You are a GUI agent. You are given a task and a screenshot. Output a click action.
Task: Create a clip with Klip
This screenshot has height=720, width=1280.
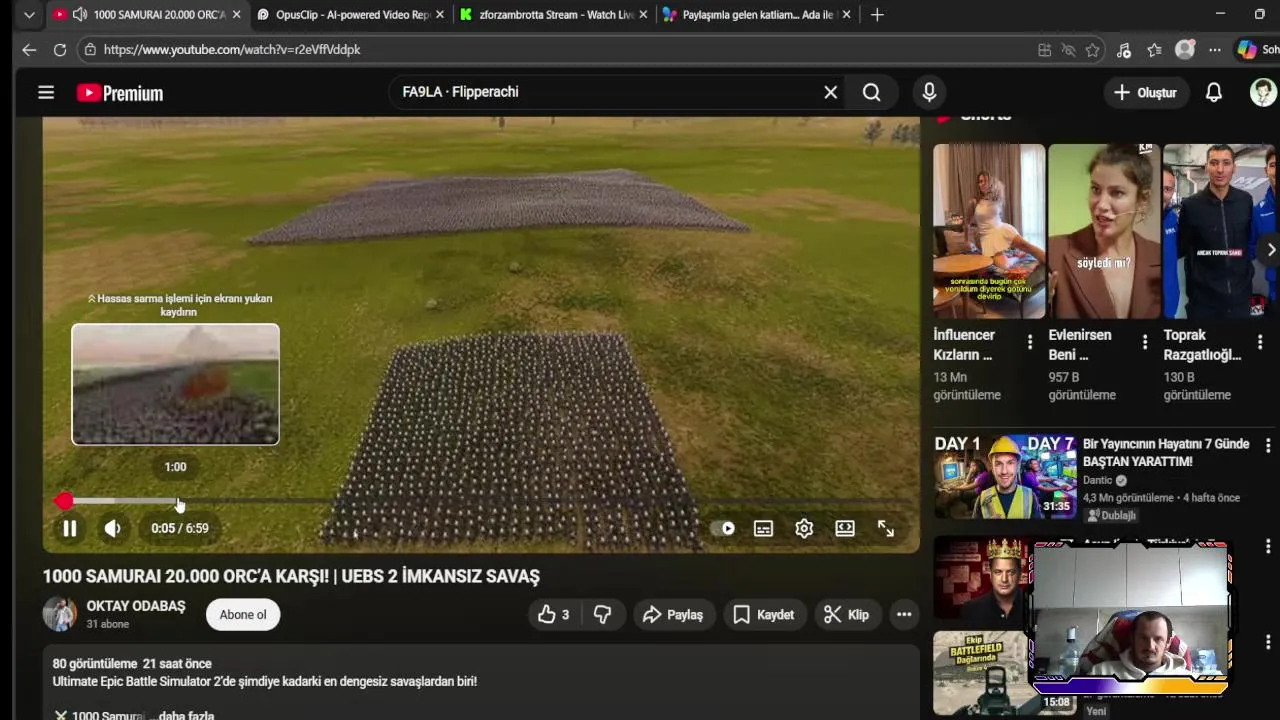click(x=846, y=614)
